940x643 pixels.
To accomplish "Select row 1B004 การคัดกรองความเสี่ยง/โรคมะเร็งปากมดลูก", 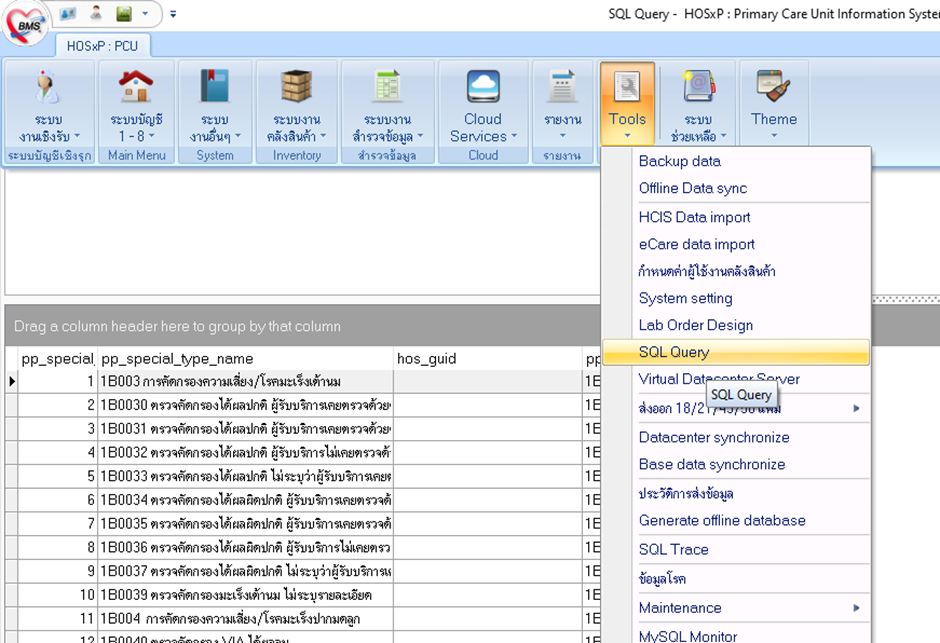I will tap(245, 618).
